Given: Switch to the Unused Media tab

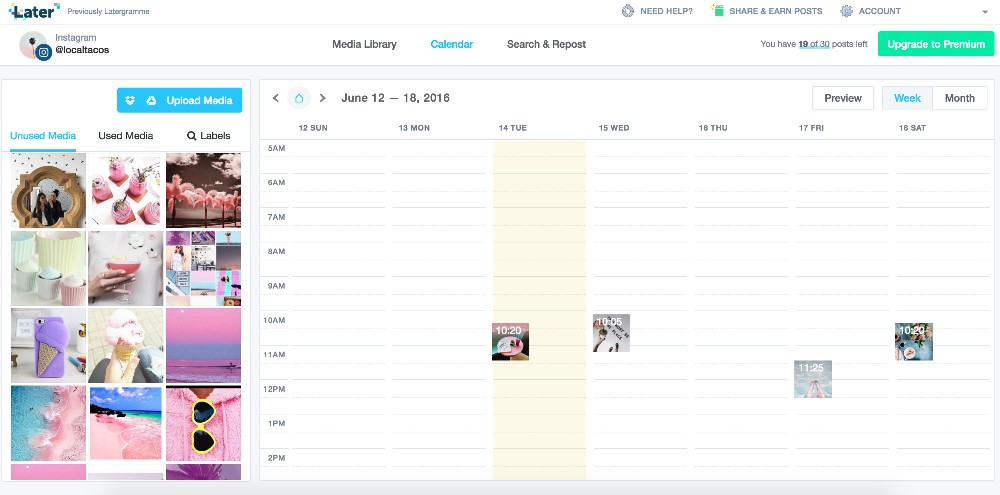Looking at the screenshot, I should tap(43, 136).
